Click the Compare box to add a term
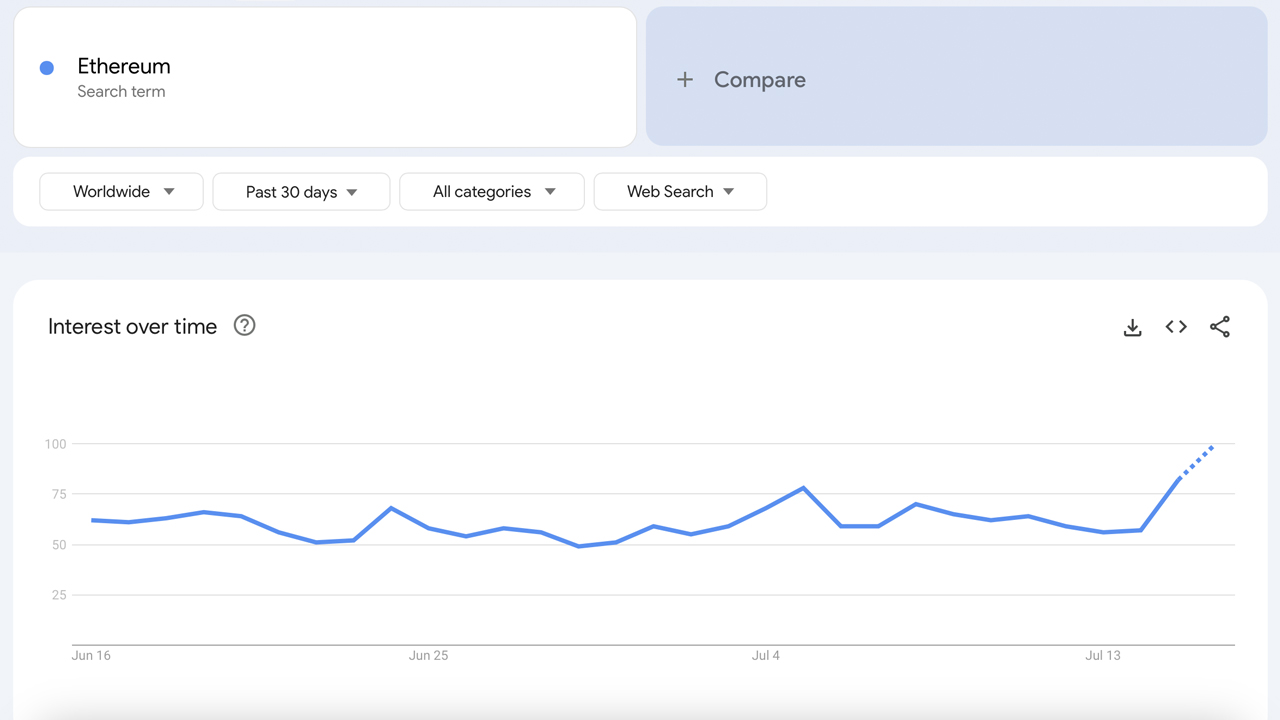 956,79
